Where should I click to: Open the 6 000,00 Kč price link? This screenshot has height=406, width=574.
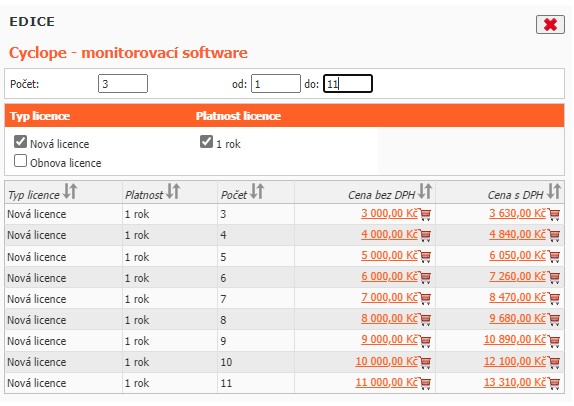pyautogui.click(x=390, y=276)
